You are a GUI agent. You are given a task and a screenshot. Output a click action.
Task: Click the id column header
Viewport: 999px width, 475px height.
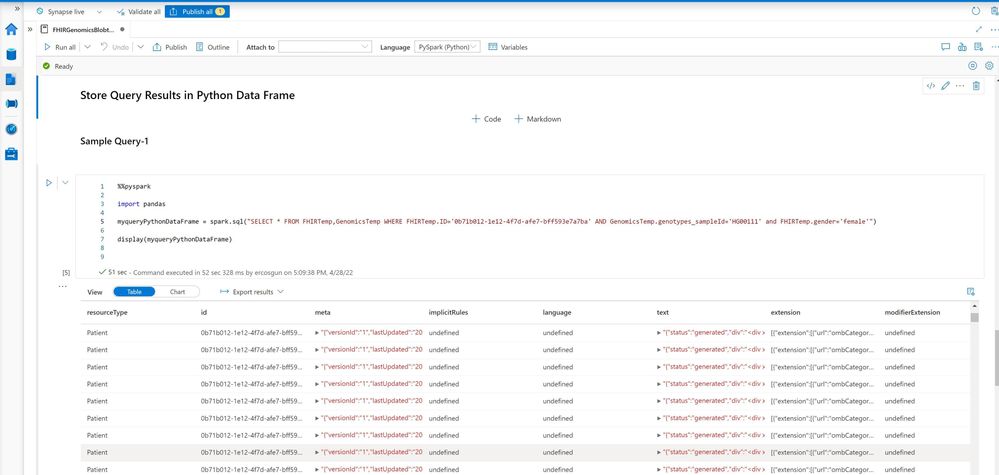[x=204, y=313]
